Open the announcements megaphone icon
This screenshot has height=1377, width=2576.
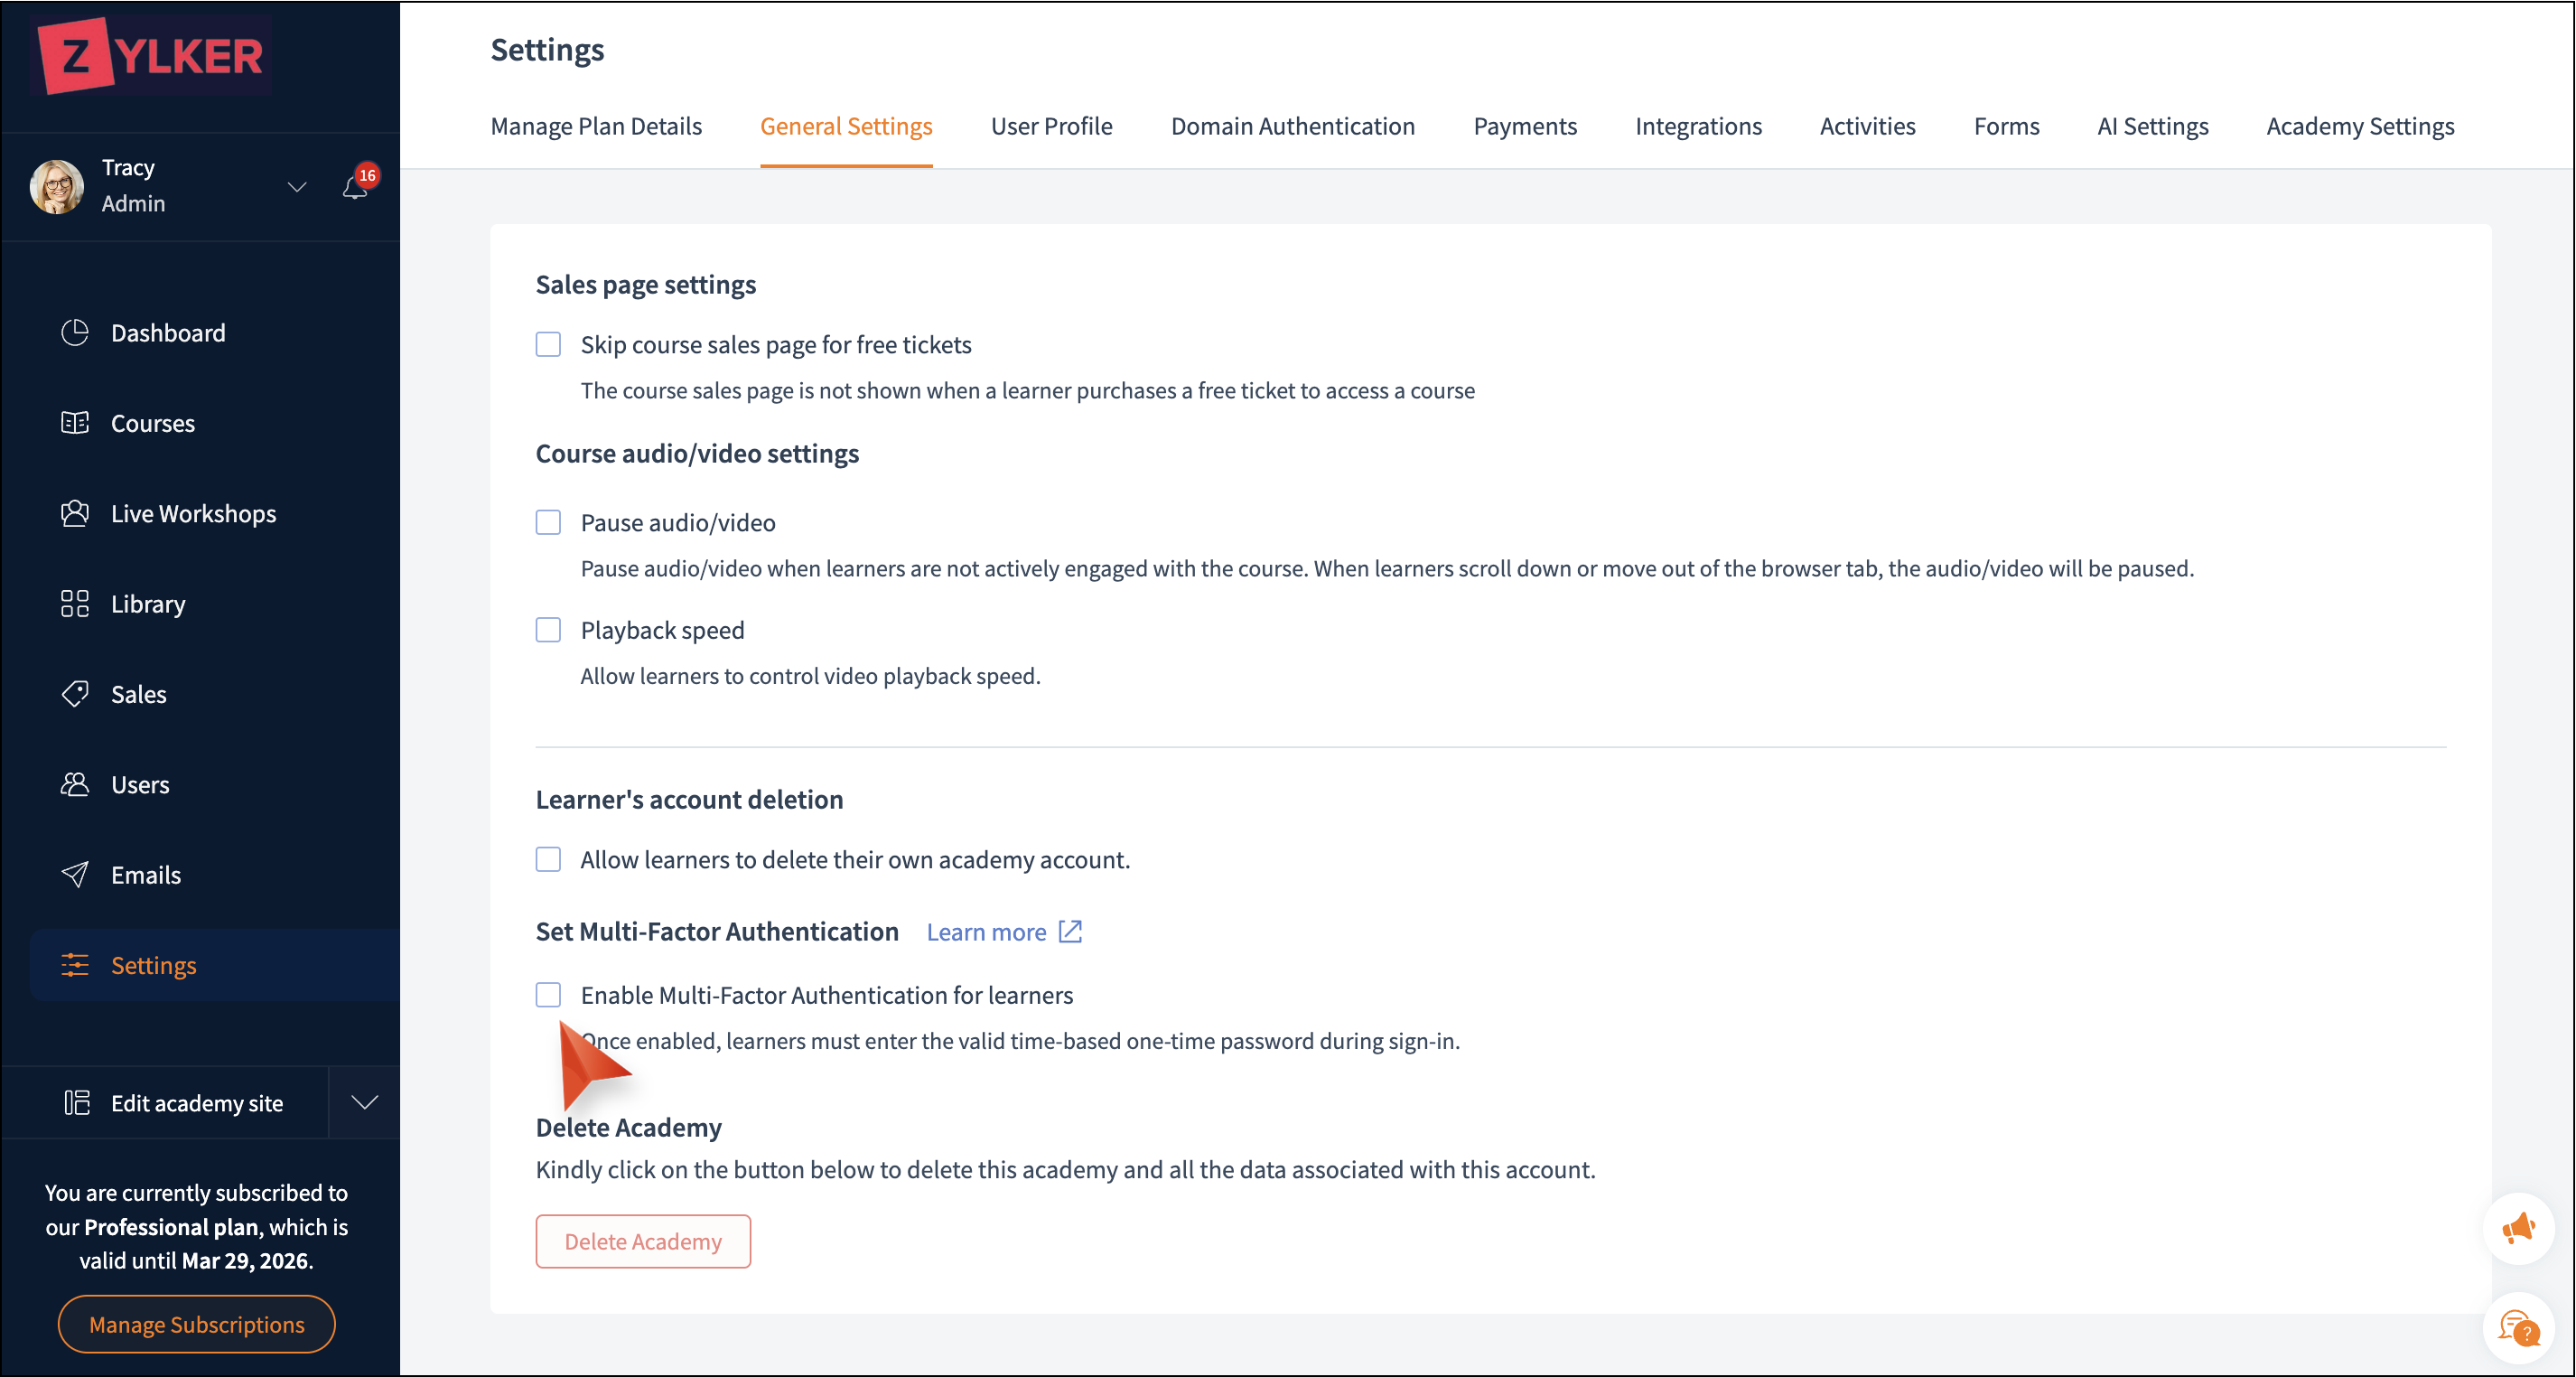tap(2517, 1228)
